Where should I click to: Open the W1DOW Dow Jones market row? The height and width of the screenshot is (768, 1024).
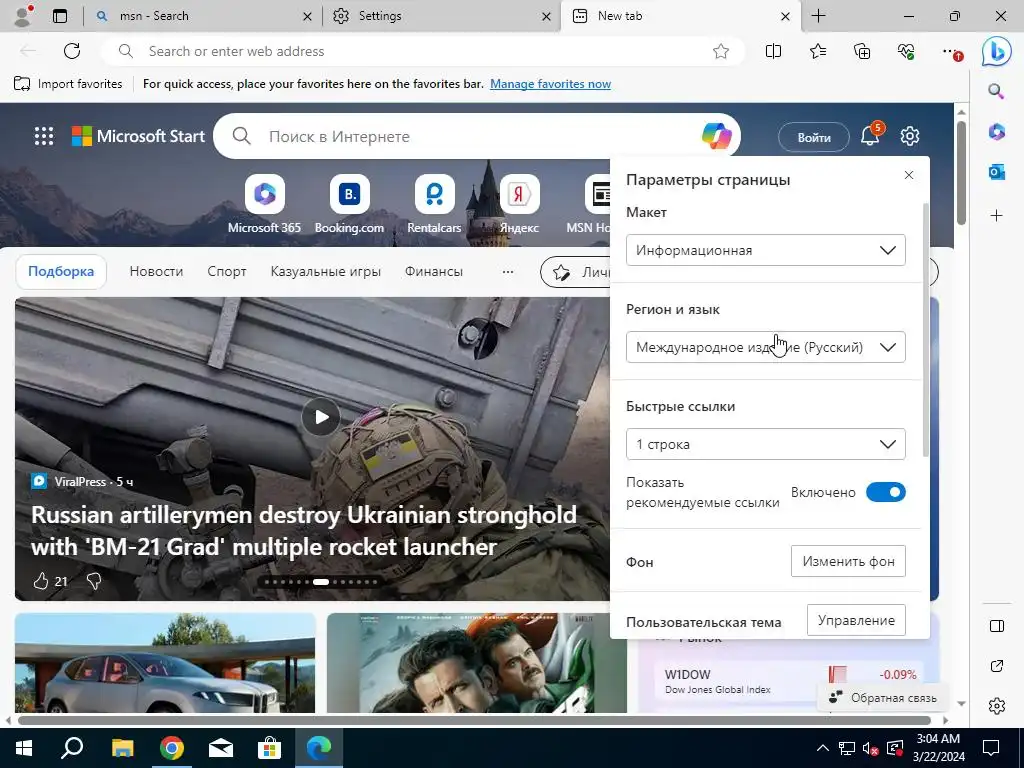click(x=790, y=680)
